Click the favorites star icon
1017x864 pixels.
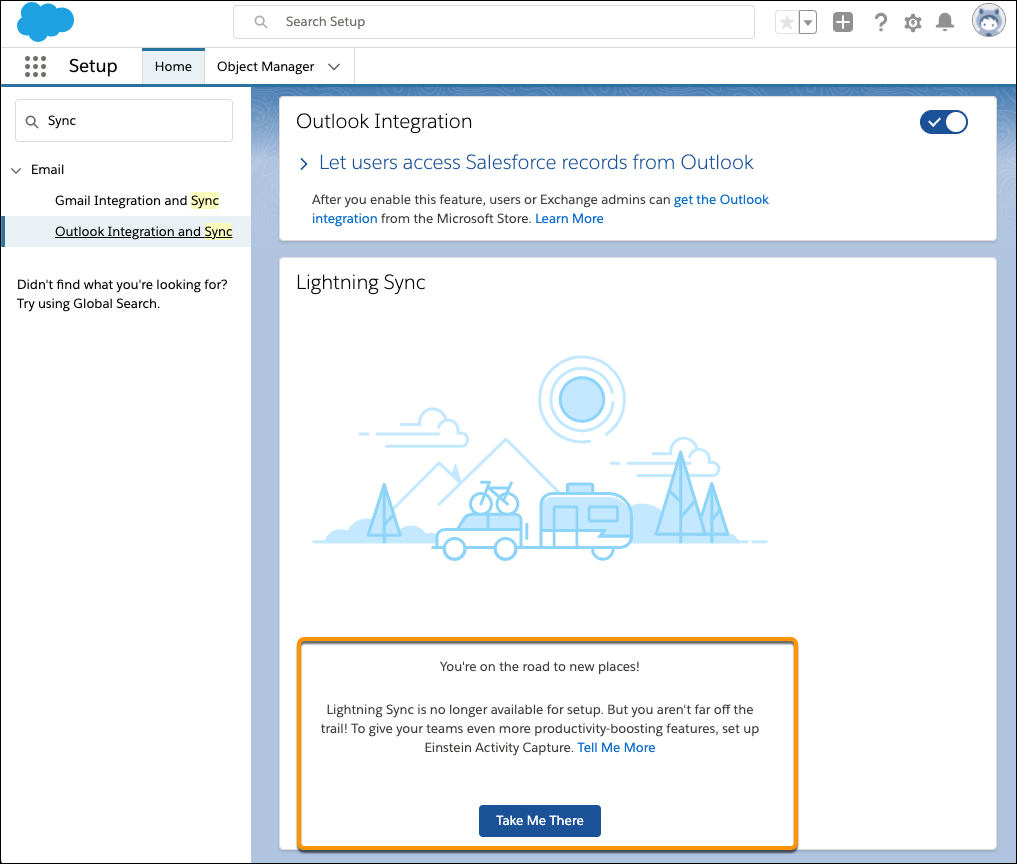click(787, 23)
